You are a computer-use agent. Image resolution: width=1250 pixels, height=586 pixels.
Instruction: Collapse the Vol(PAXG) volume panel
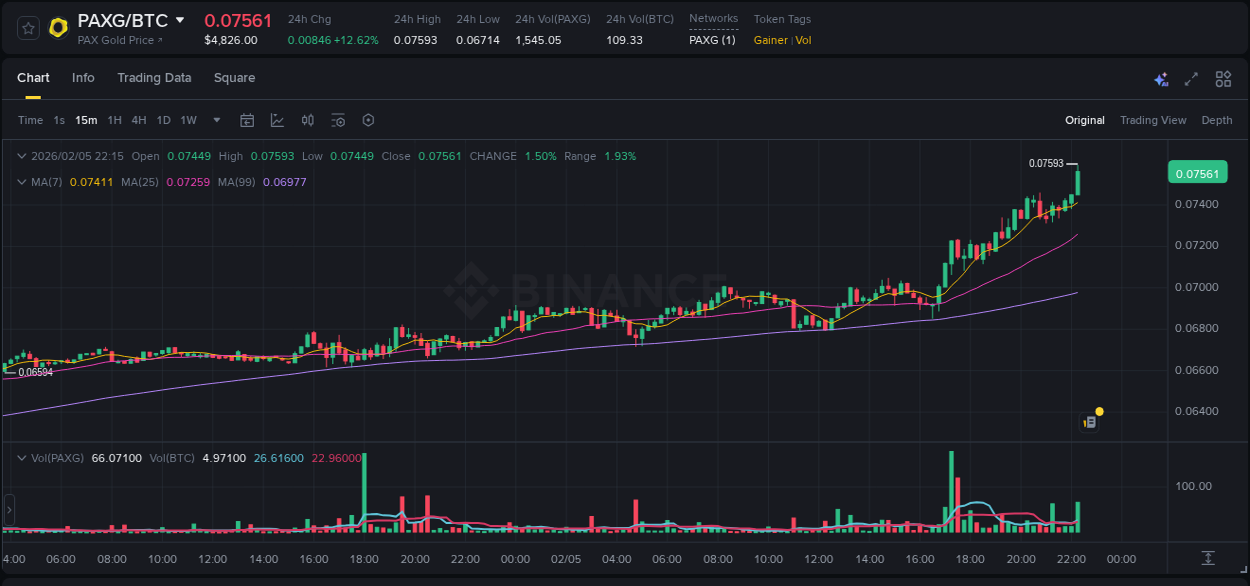pyautogui.click(x=22, y=457)
